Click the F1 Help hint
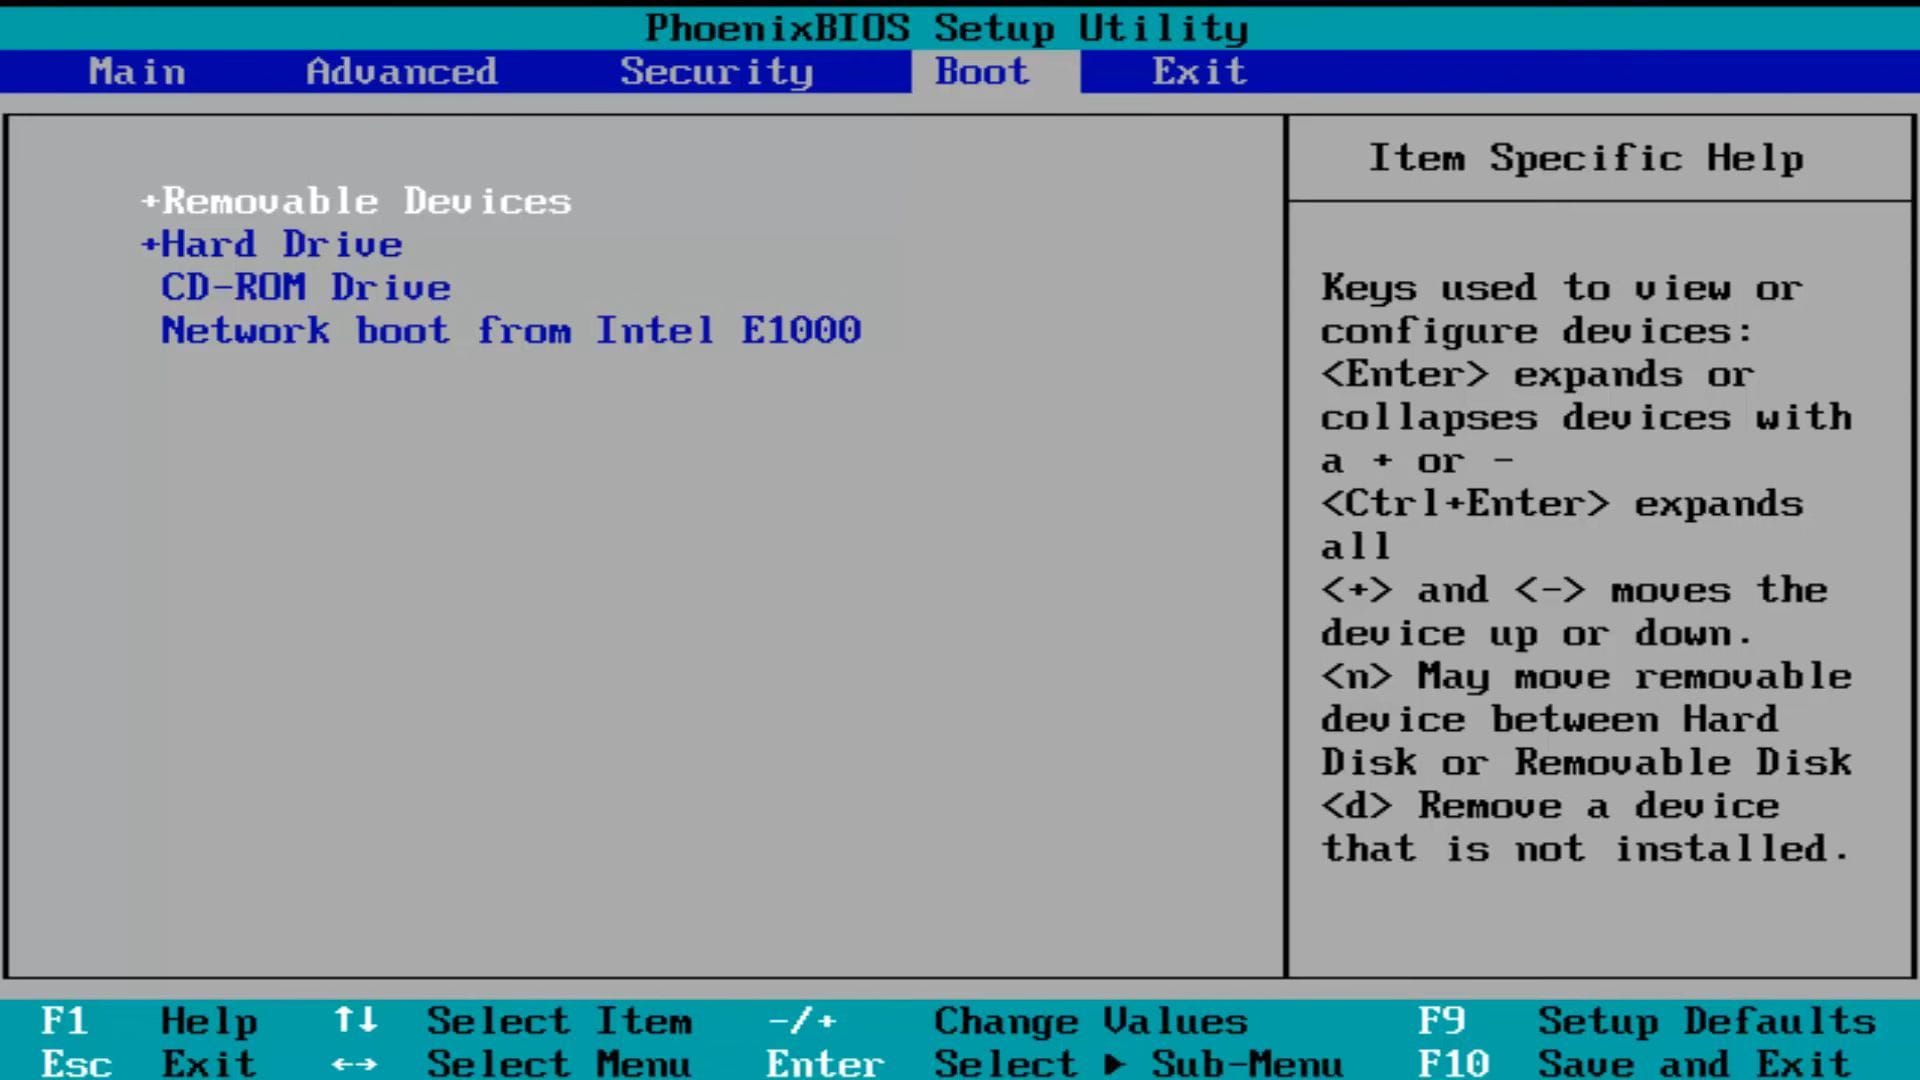The image size is (1920, 1080). point(150,1021)
